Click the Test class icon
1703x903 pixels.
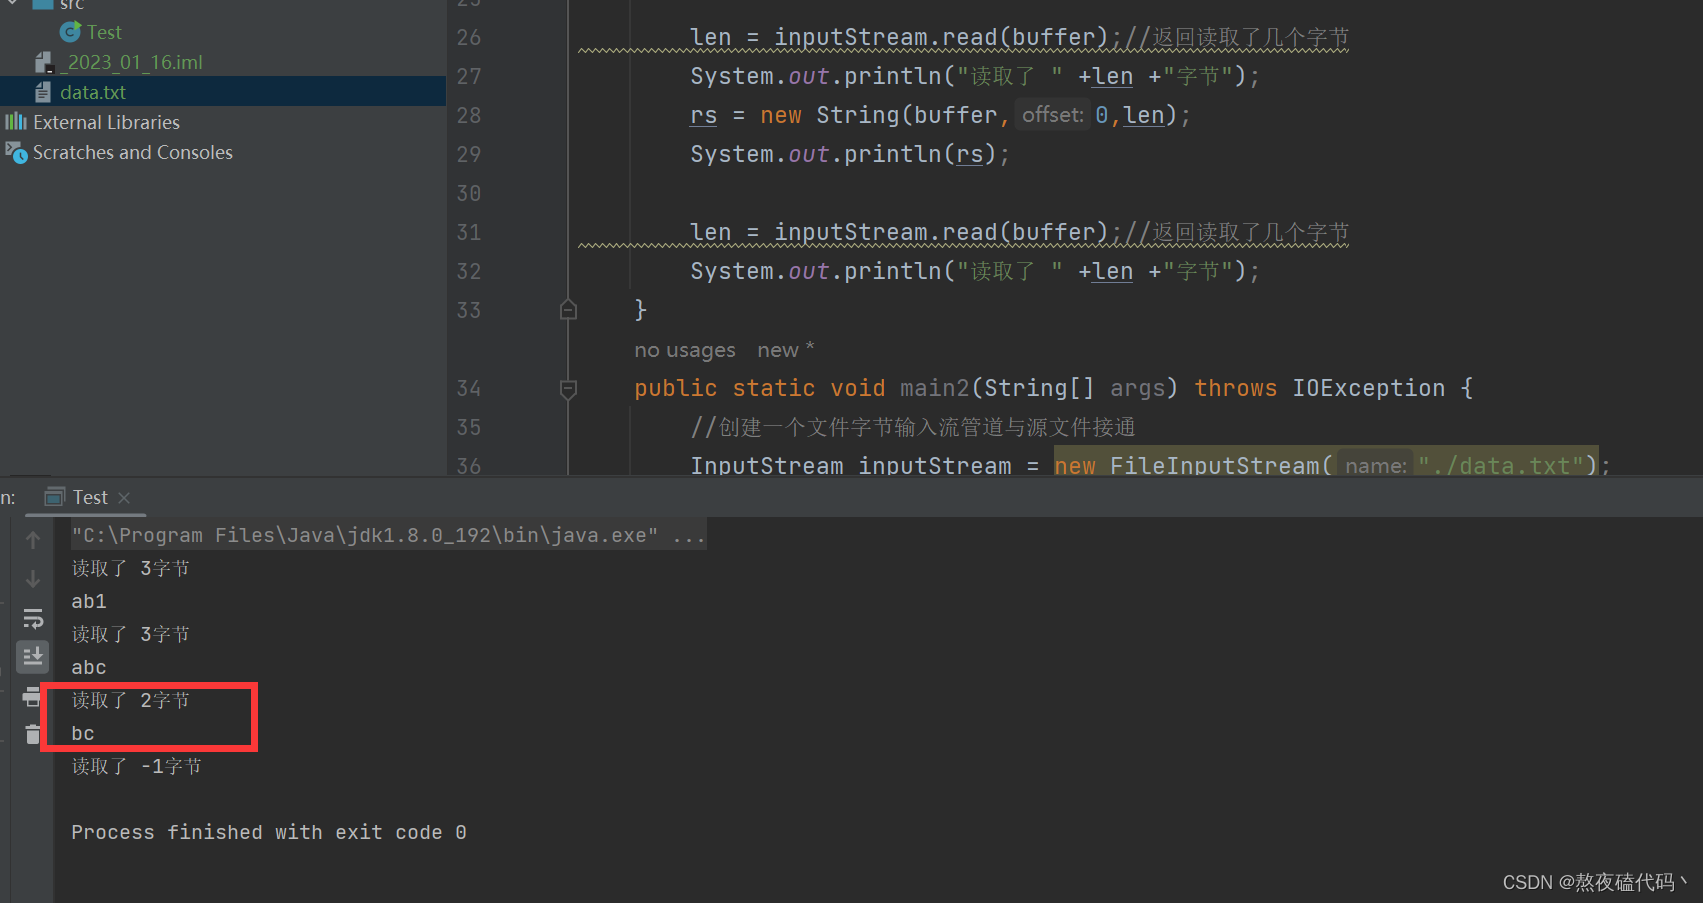[70, 32]
